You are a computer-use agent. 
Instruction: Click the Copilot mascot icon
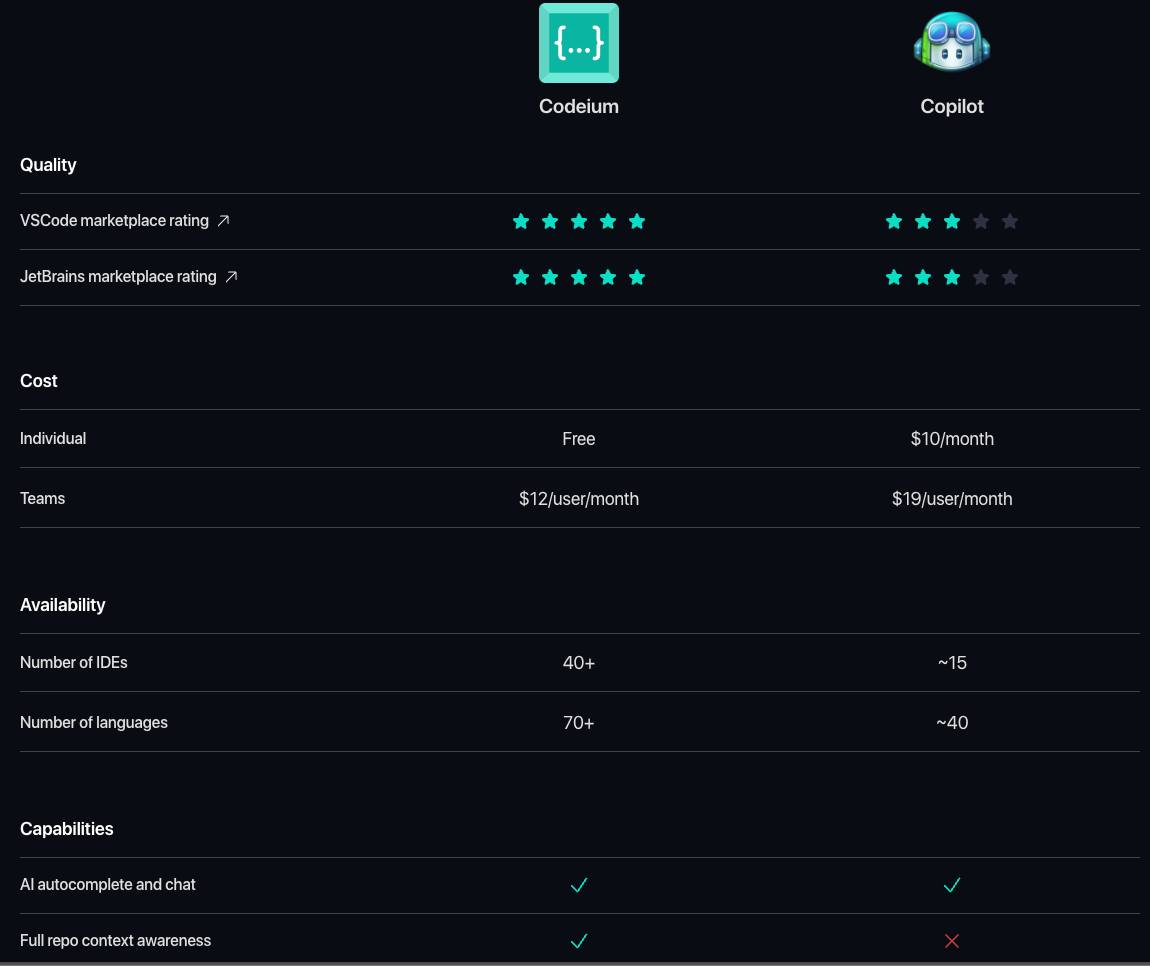pyautogui.click(x=951, y=41)
